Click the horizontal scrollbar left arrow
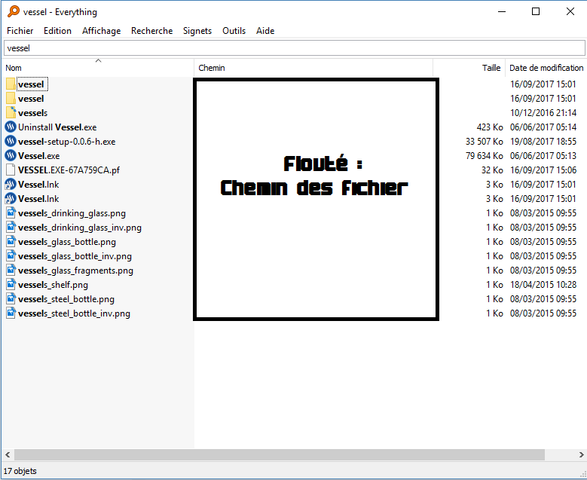 pyautogui.click(x=7, y=455)
